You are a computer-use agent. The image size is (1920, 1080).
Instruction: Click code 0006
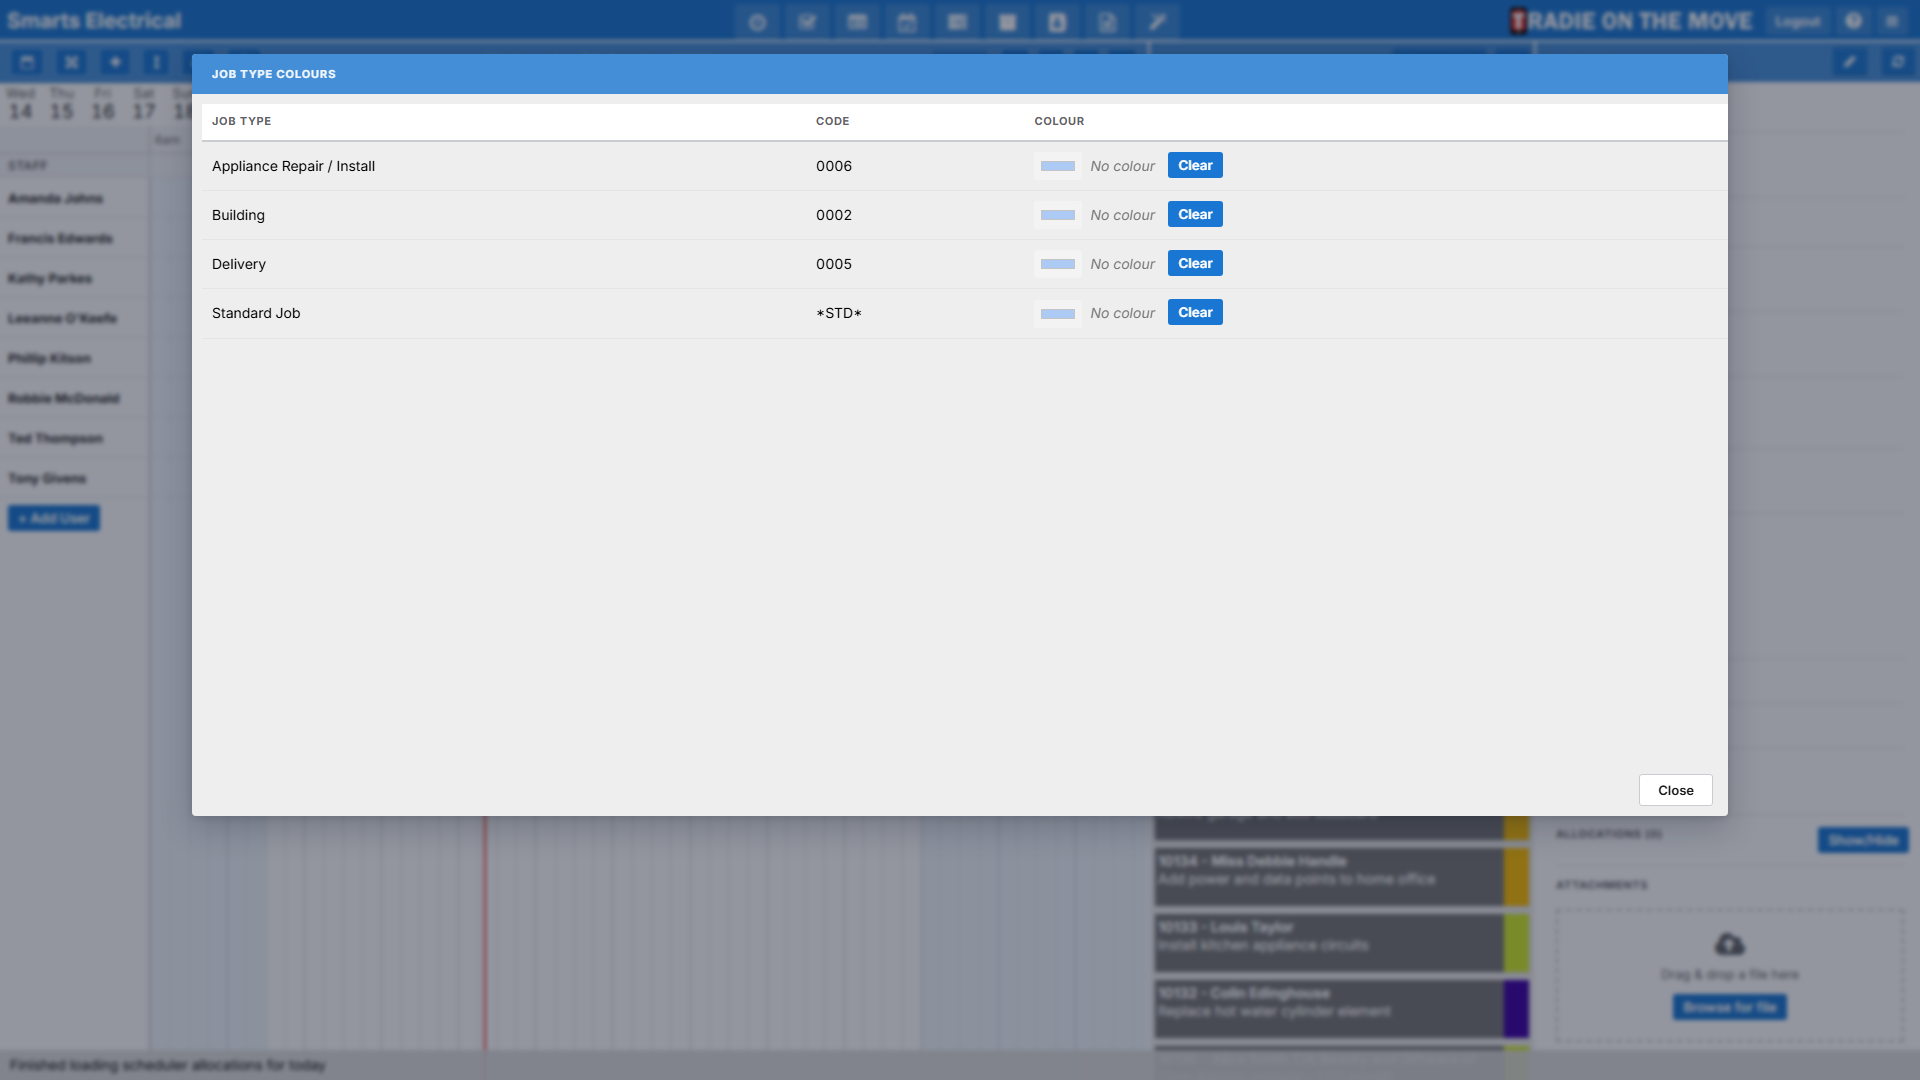coord(834,166)
